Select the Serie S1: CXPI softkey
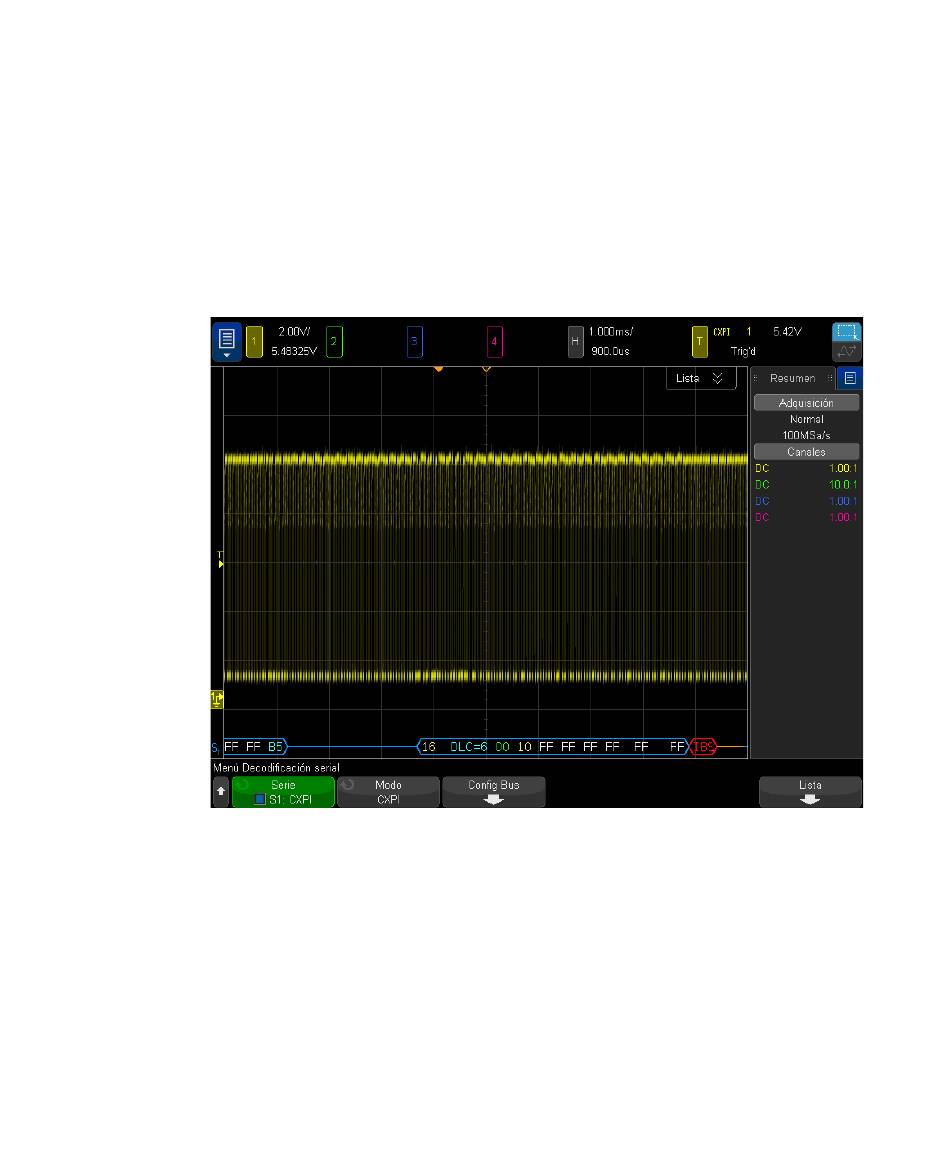Image resolution: width=950 pixels, height=1165 pixels. tap(283, 792)
